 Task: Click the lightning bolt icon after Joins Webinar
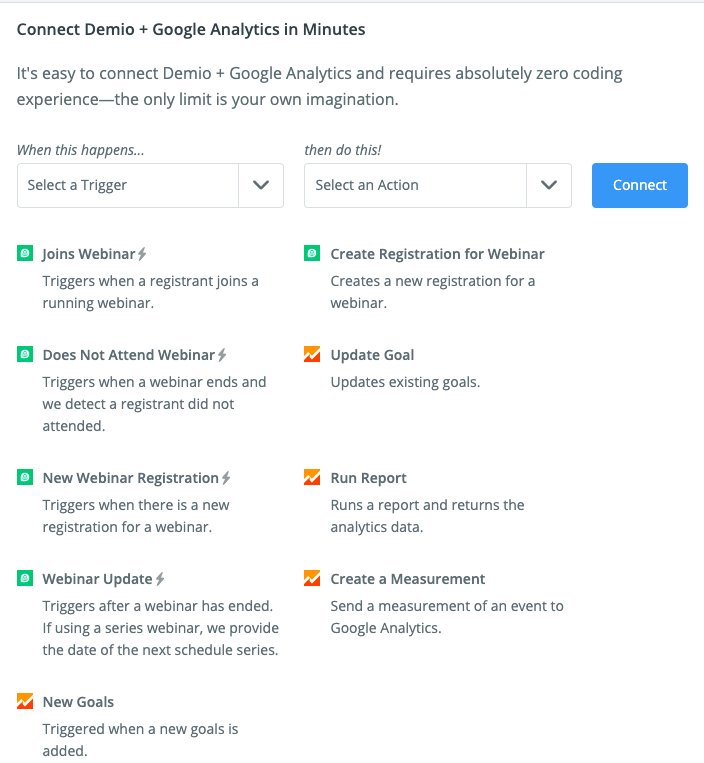coord(142,254)
